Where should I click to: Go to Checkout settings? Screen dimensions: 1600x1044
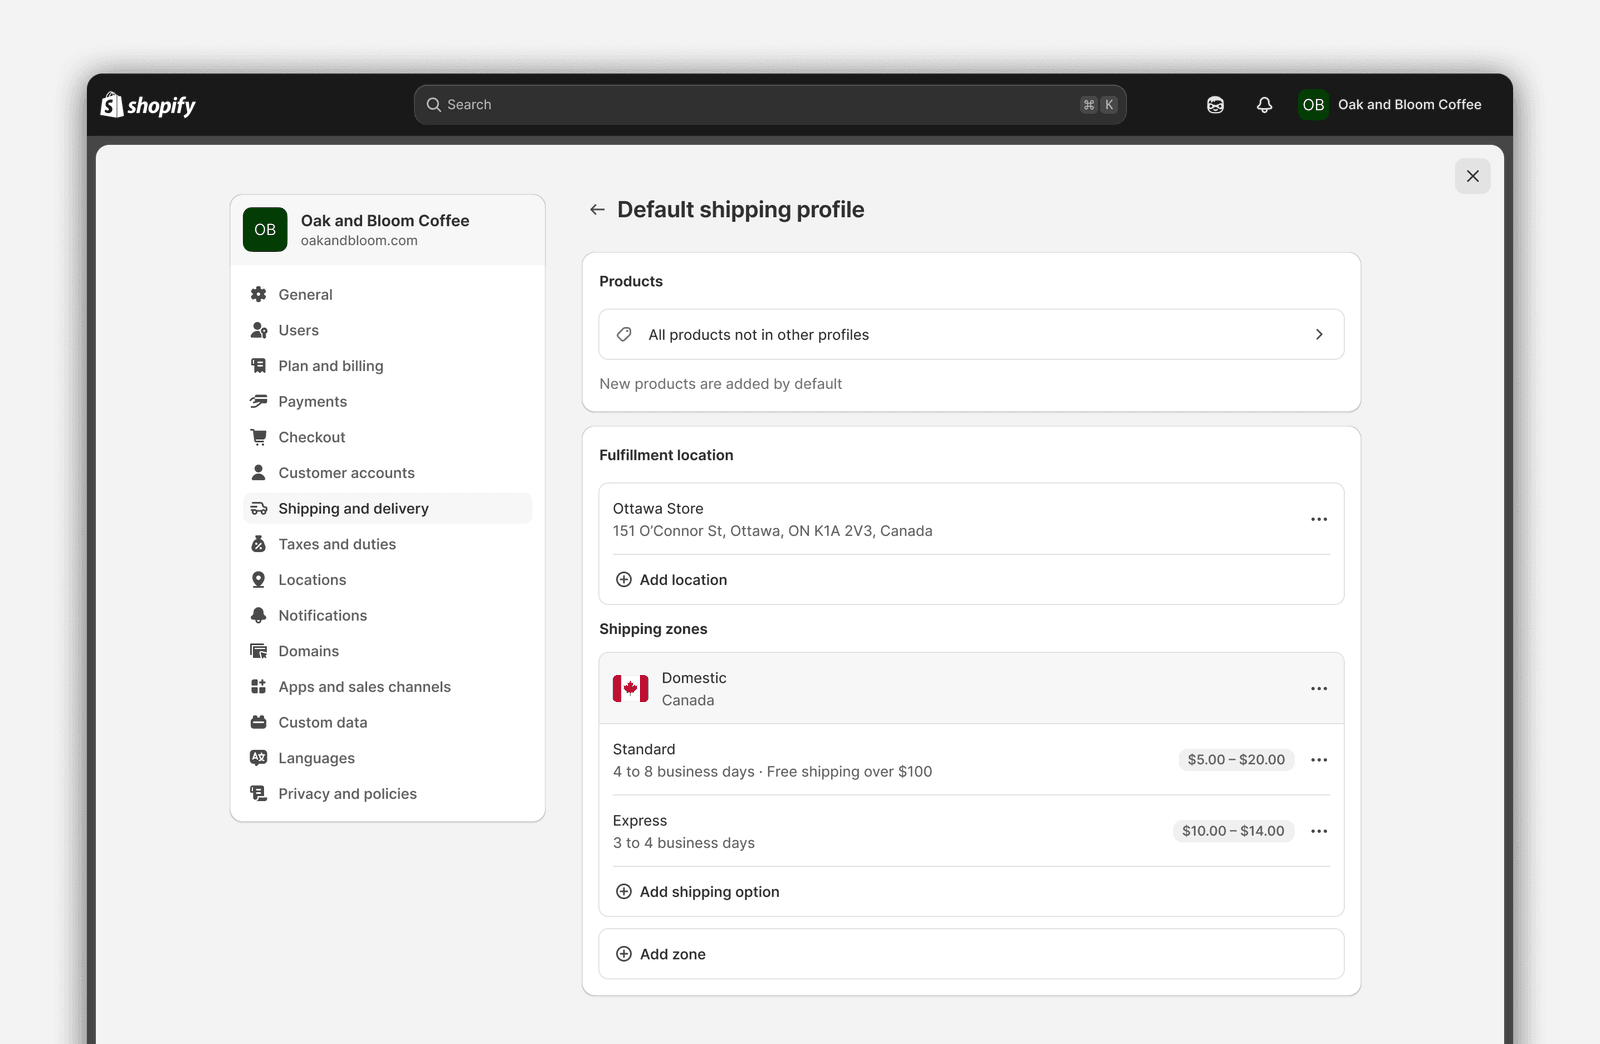(x=388, y=437)
